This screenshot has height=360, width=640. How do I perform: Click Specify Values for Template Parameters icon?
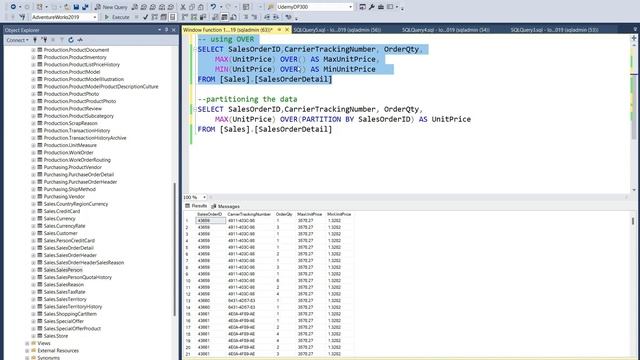coord(288,17)
